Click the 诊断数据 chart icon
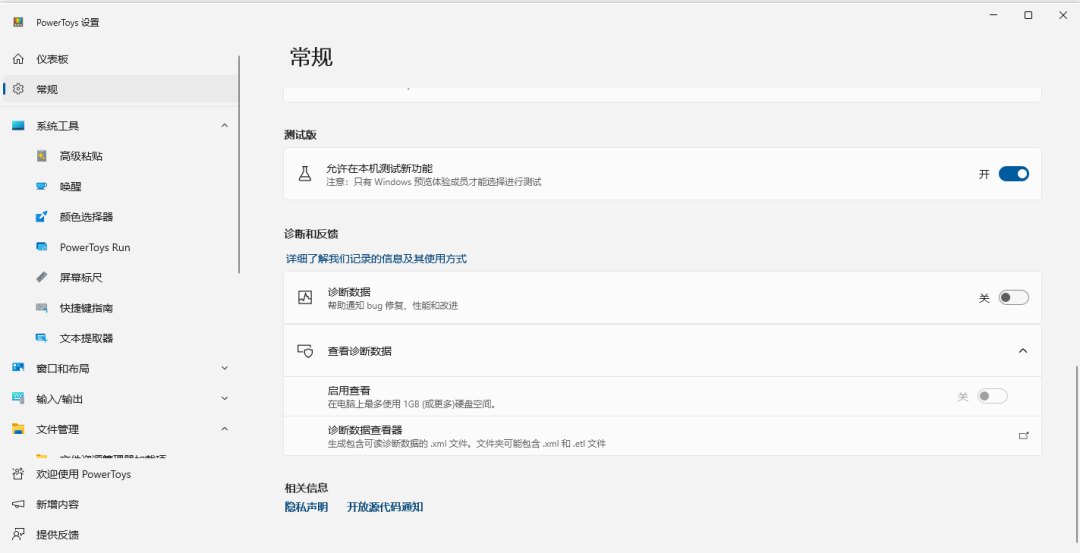 pyautogui.click(x=305, y=298)
